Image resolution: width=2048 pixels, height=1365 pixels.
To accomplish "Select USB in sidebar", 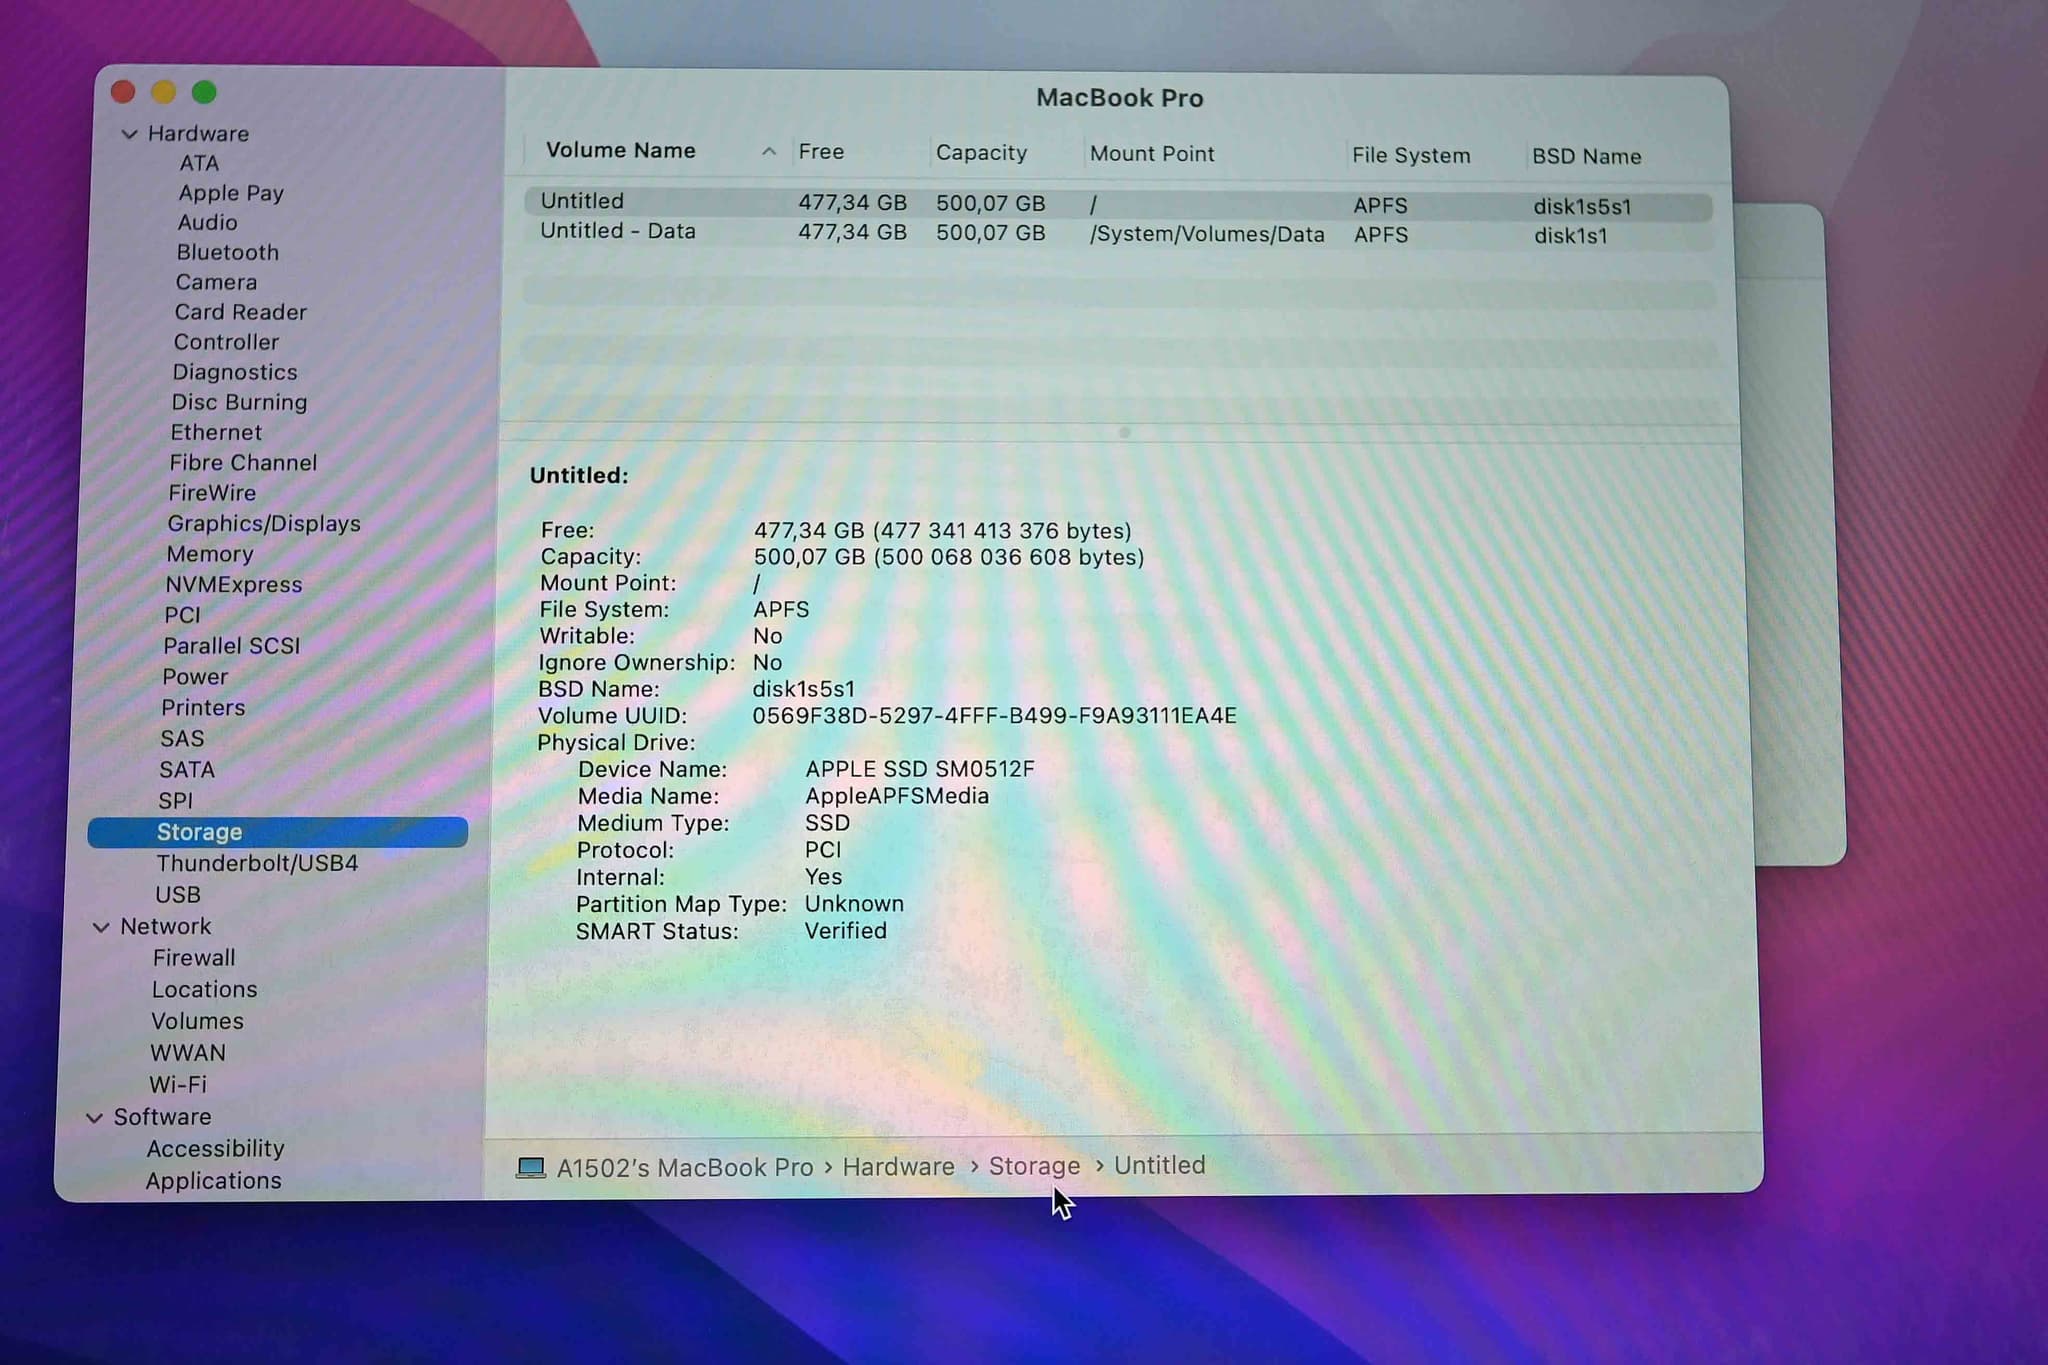I will 178,895.
